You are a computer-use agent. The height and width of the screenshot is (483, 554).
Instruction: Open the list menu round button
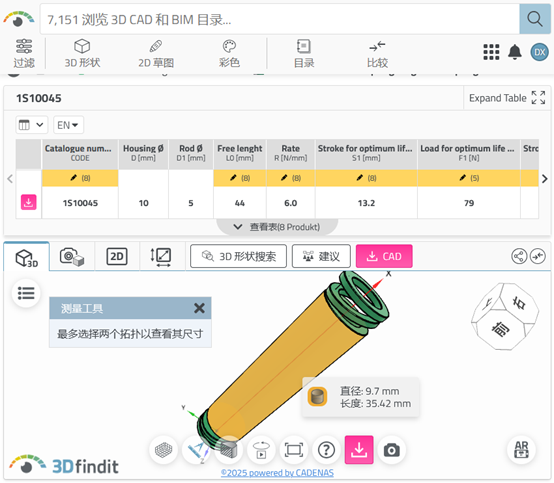coord(26,293)
